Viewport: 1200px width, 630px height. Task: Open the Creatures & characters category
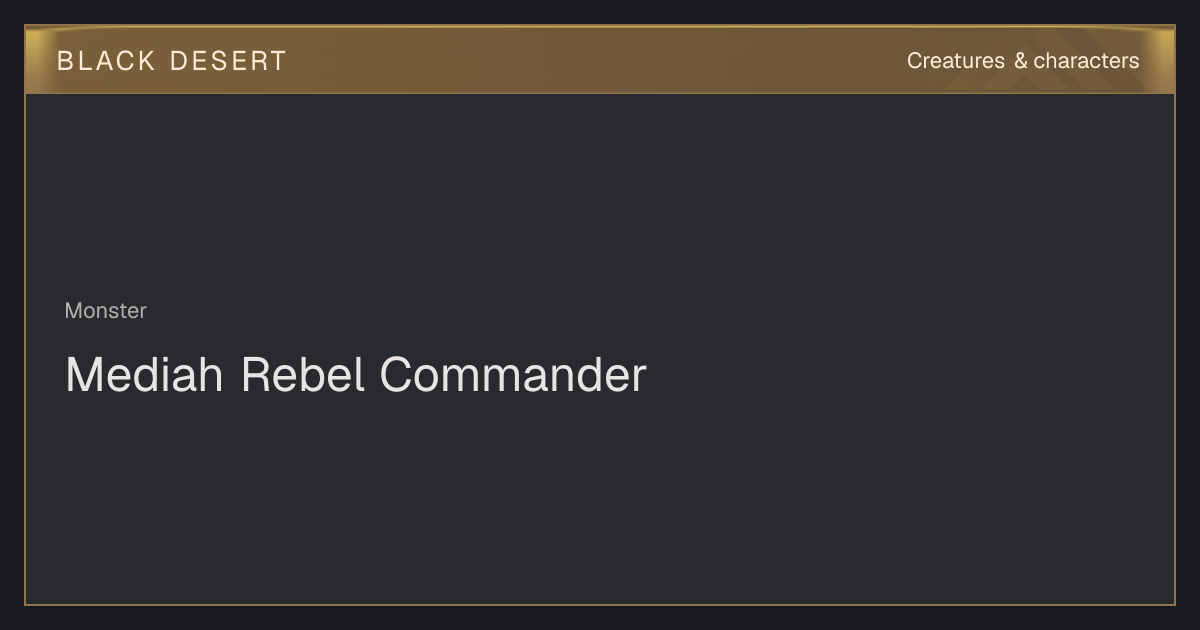pyautogui.click(x=1023, y=61)
